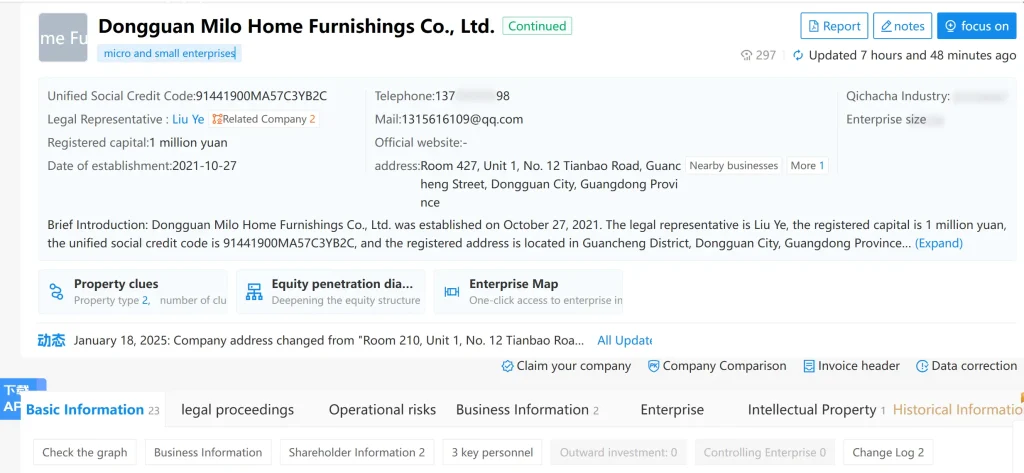Select the Continued status badge

point(537,26)
